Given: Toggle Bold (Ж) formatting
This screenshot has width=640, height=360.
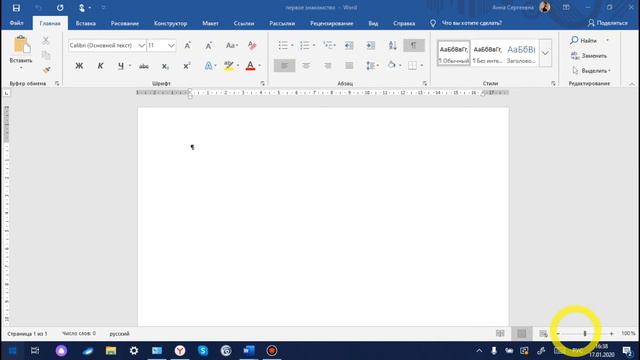Looking at the screenshot, I should coord(79,66).
